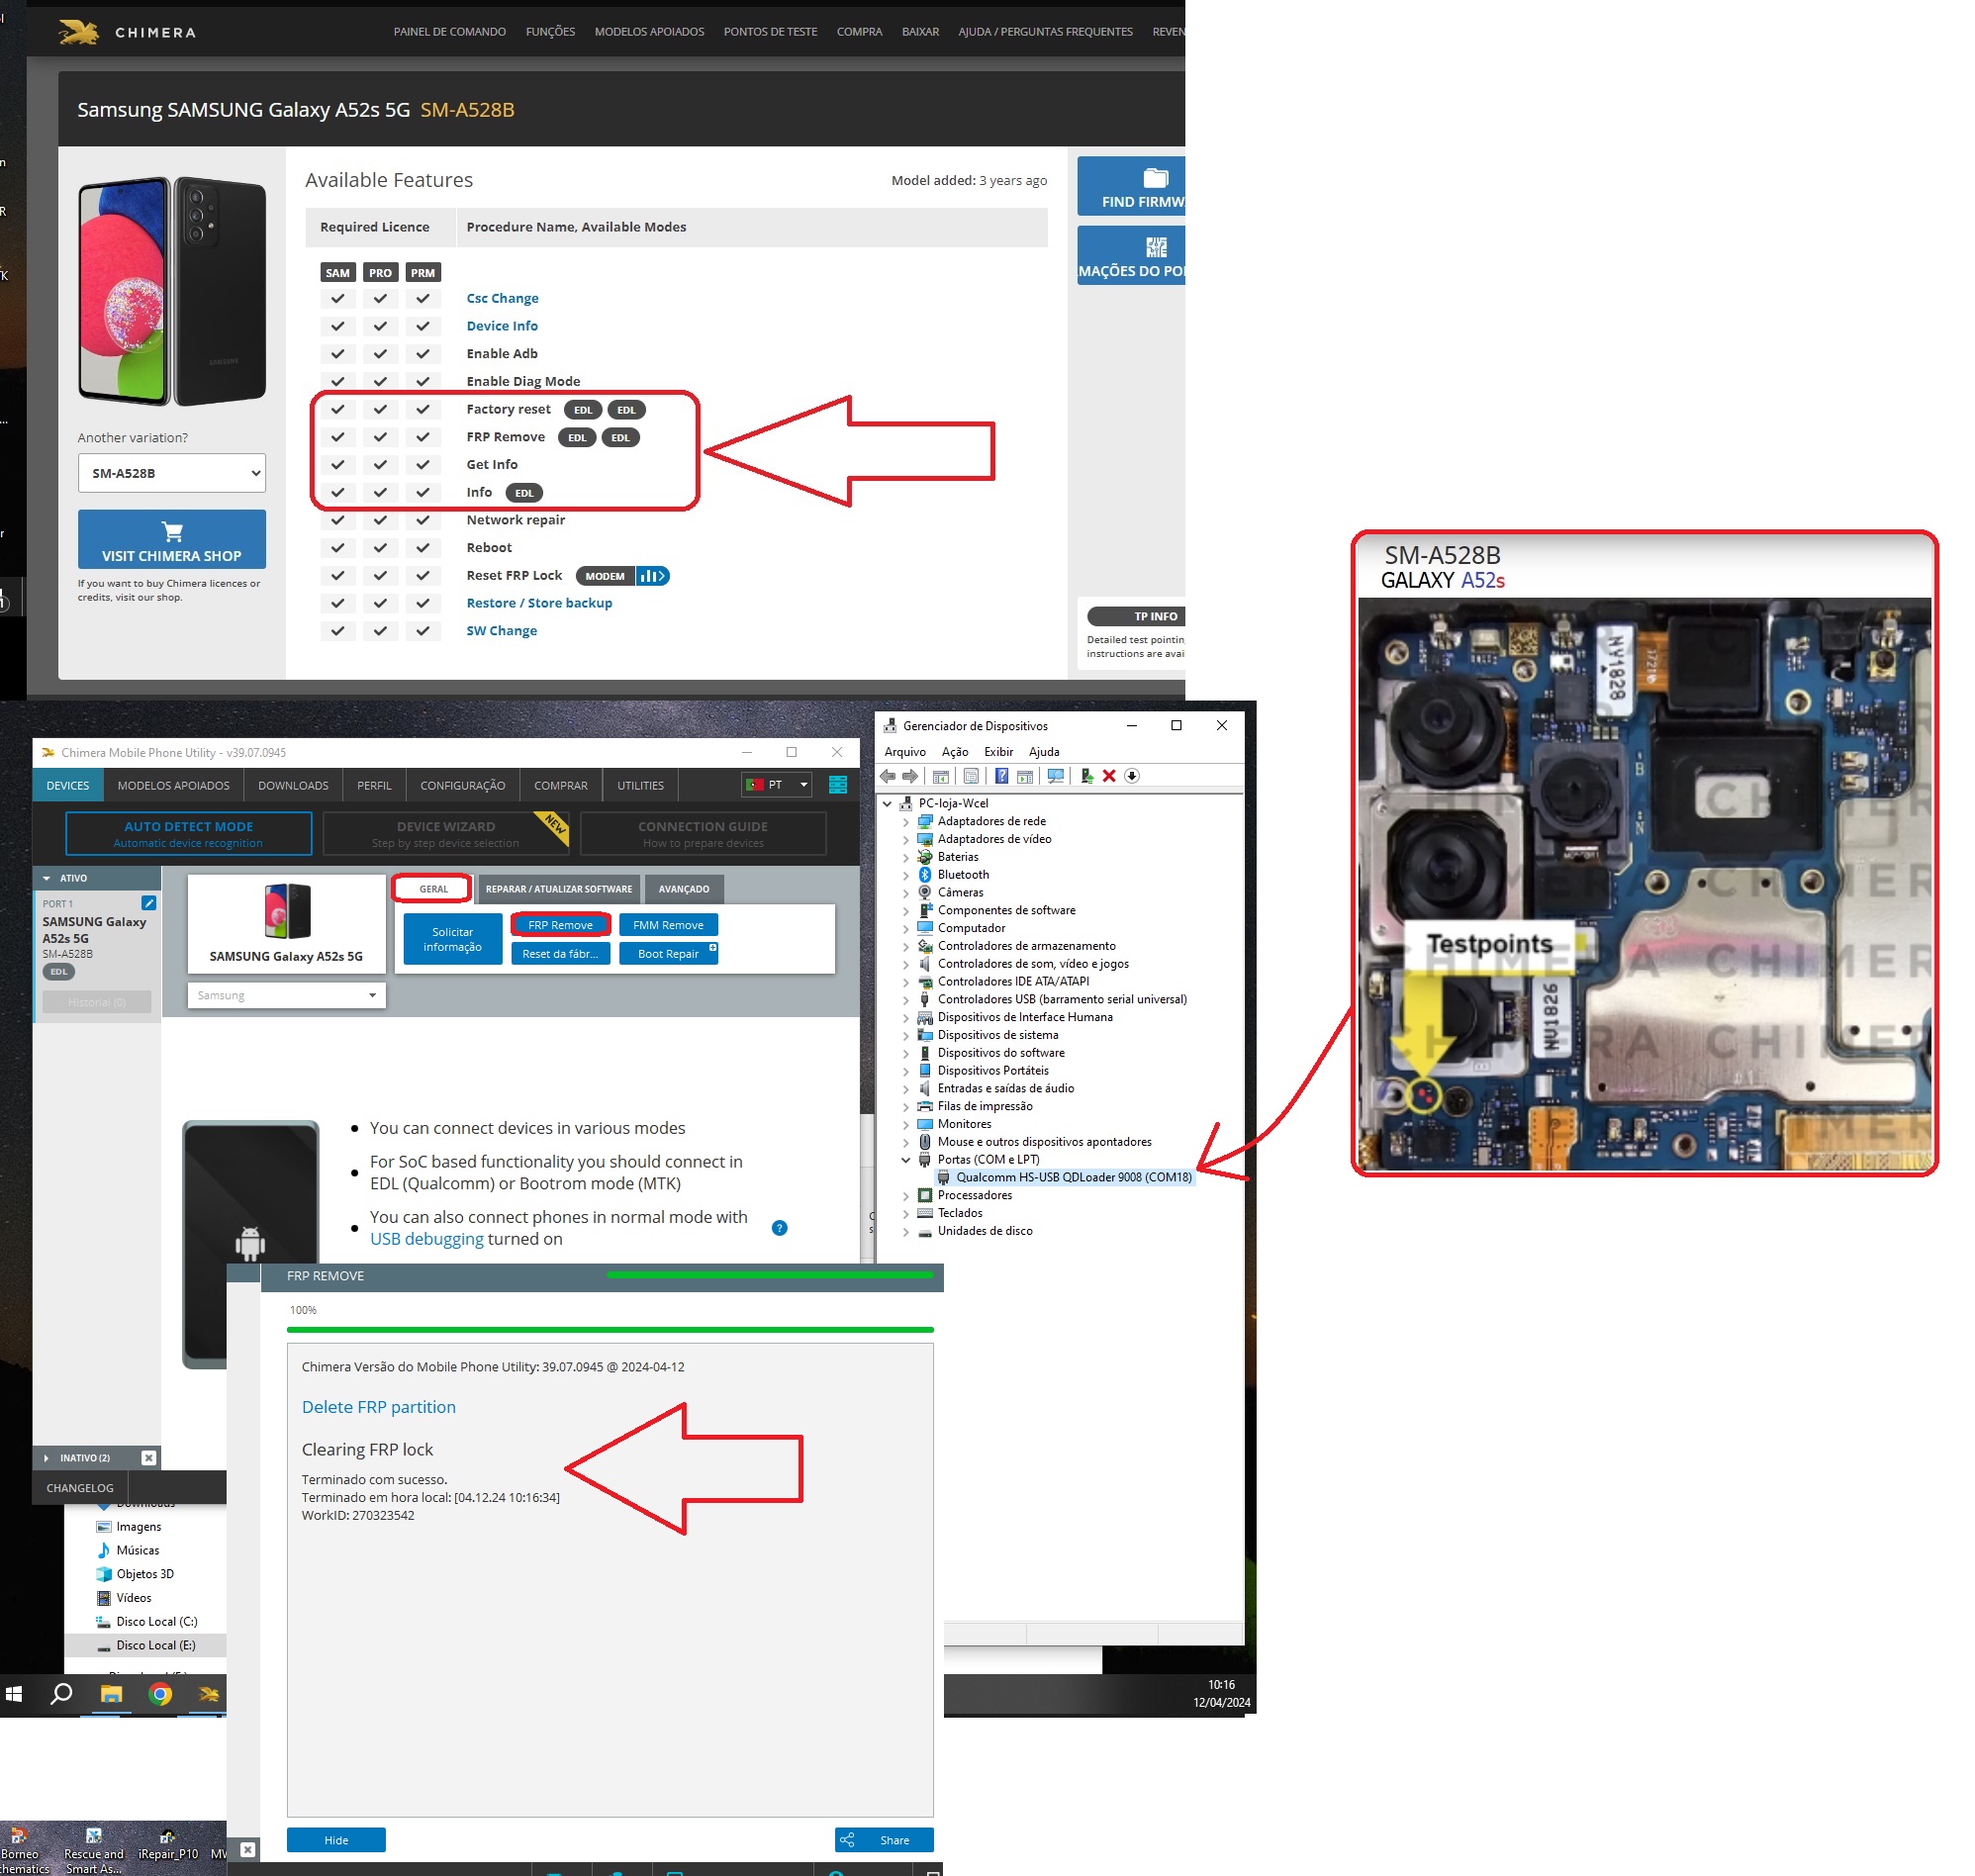Click the FRP Remove 100% progress bar
Screen dimensions: 1975x1876
(x=610, y=1330)
